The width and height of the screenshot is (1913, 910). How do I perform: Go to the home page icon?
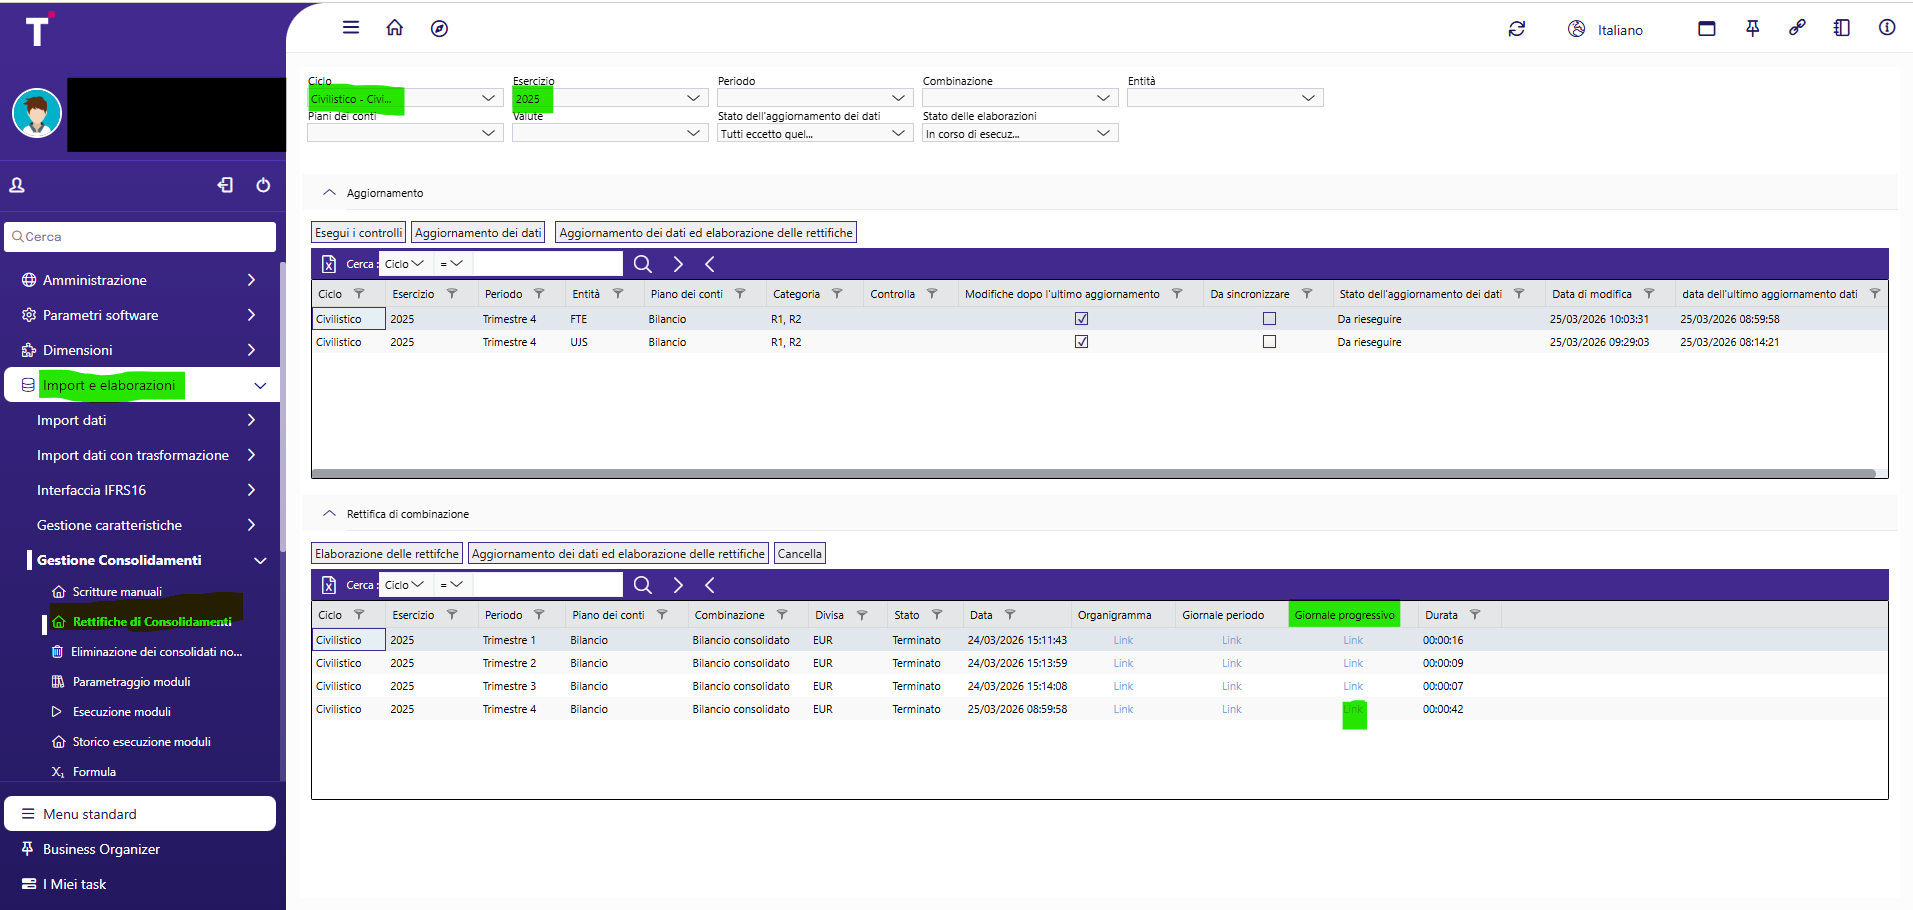tap(395, 28)
